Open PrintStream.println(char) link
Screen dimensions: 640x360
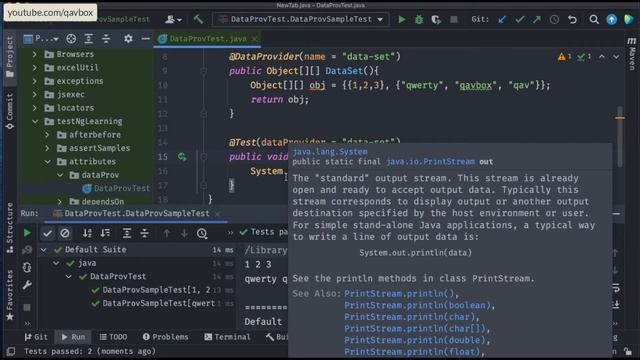coord(410,317)
